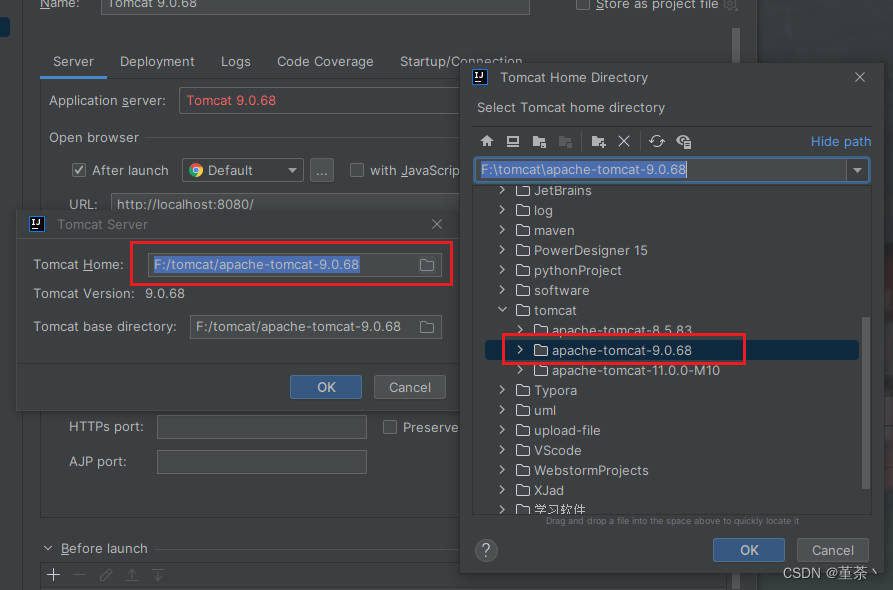Open the path history dropdown arrow
893x590 pixels.
click(857, 170)
